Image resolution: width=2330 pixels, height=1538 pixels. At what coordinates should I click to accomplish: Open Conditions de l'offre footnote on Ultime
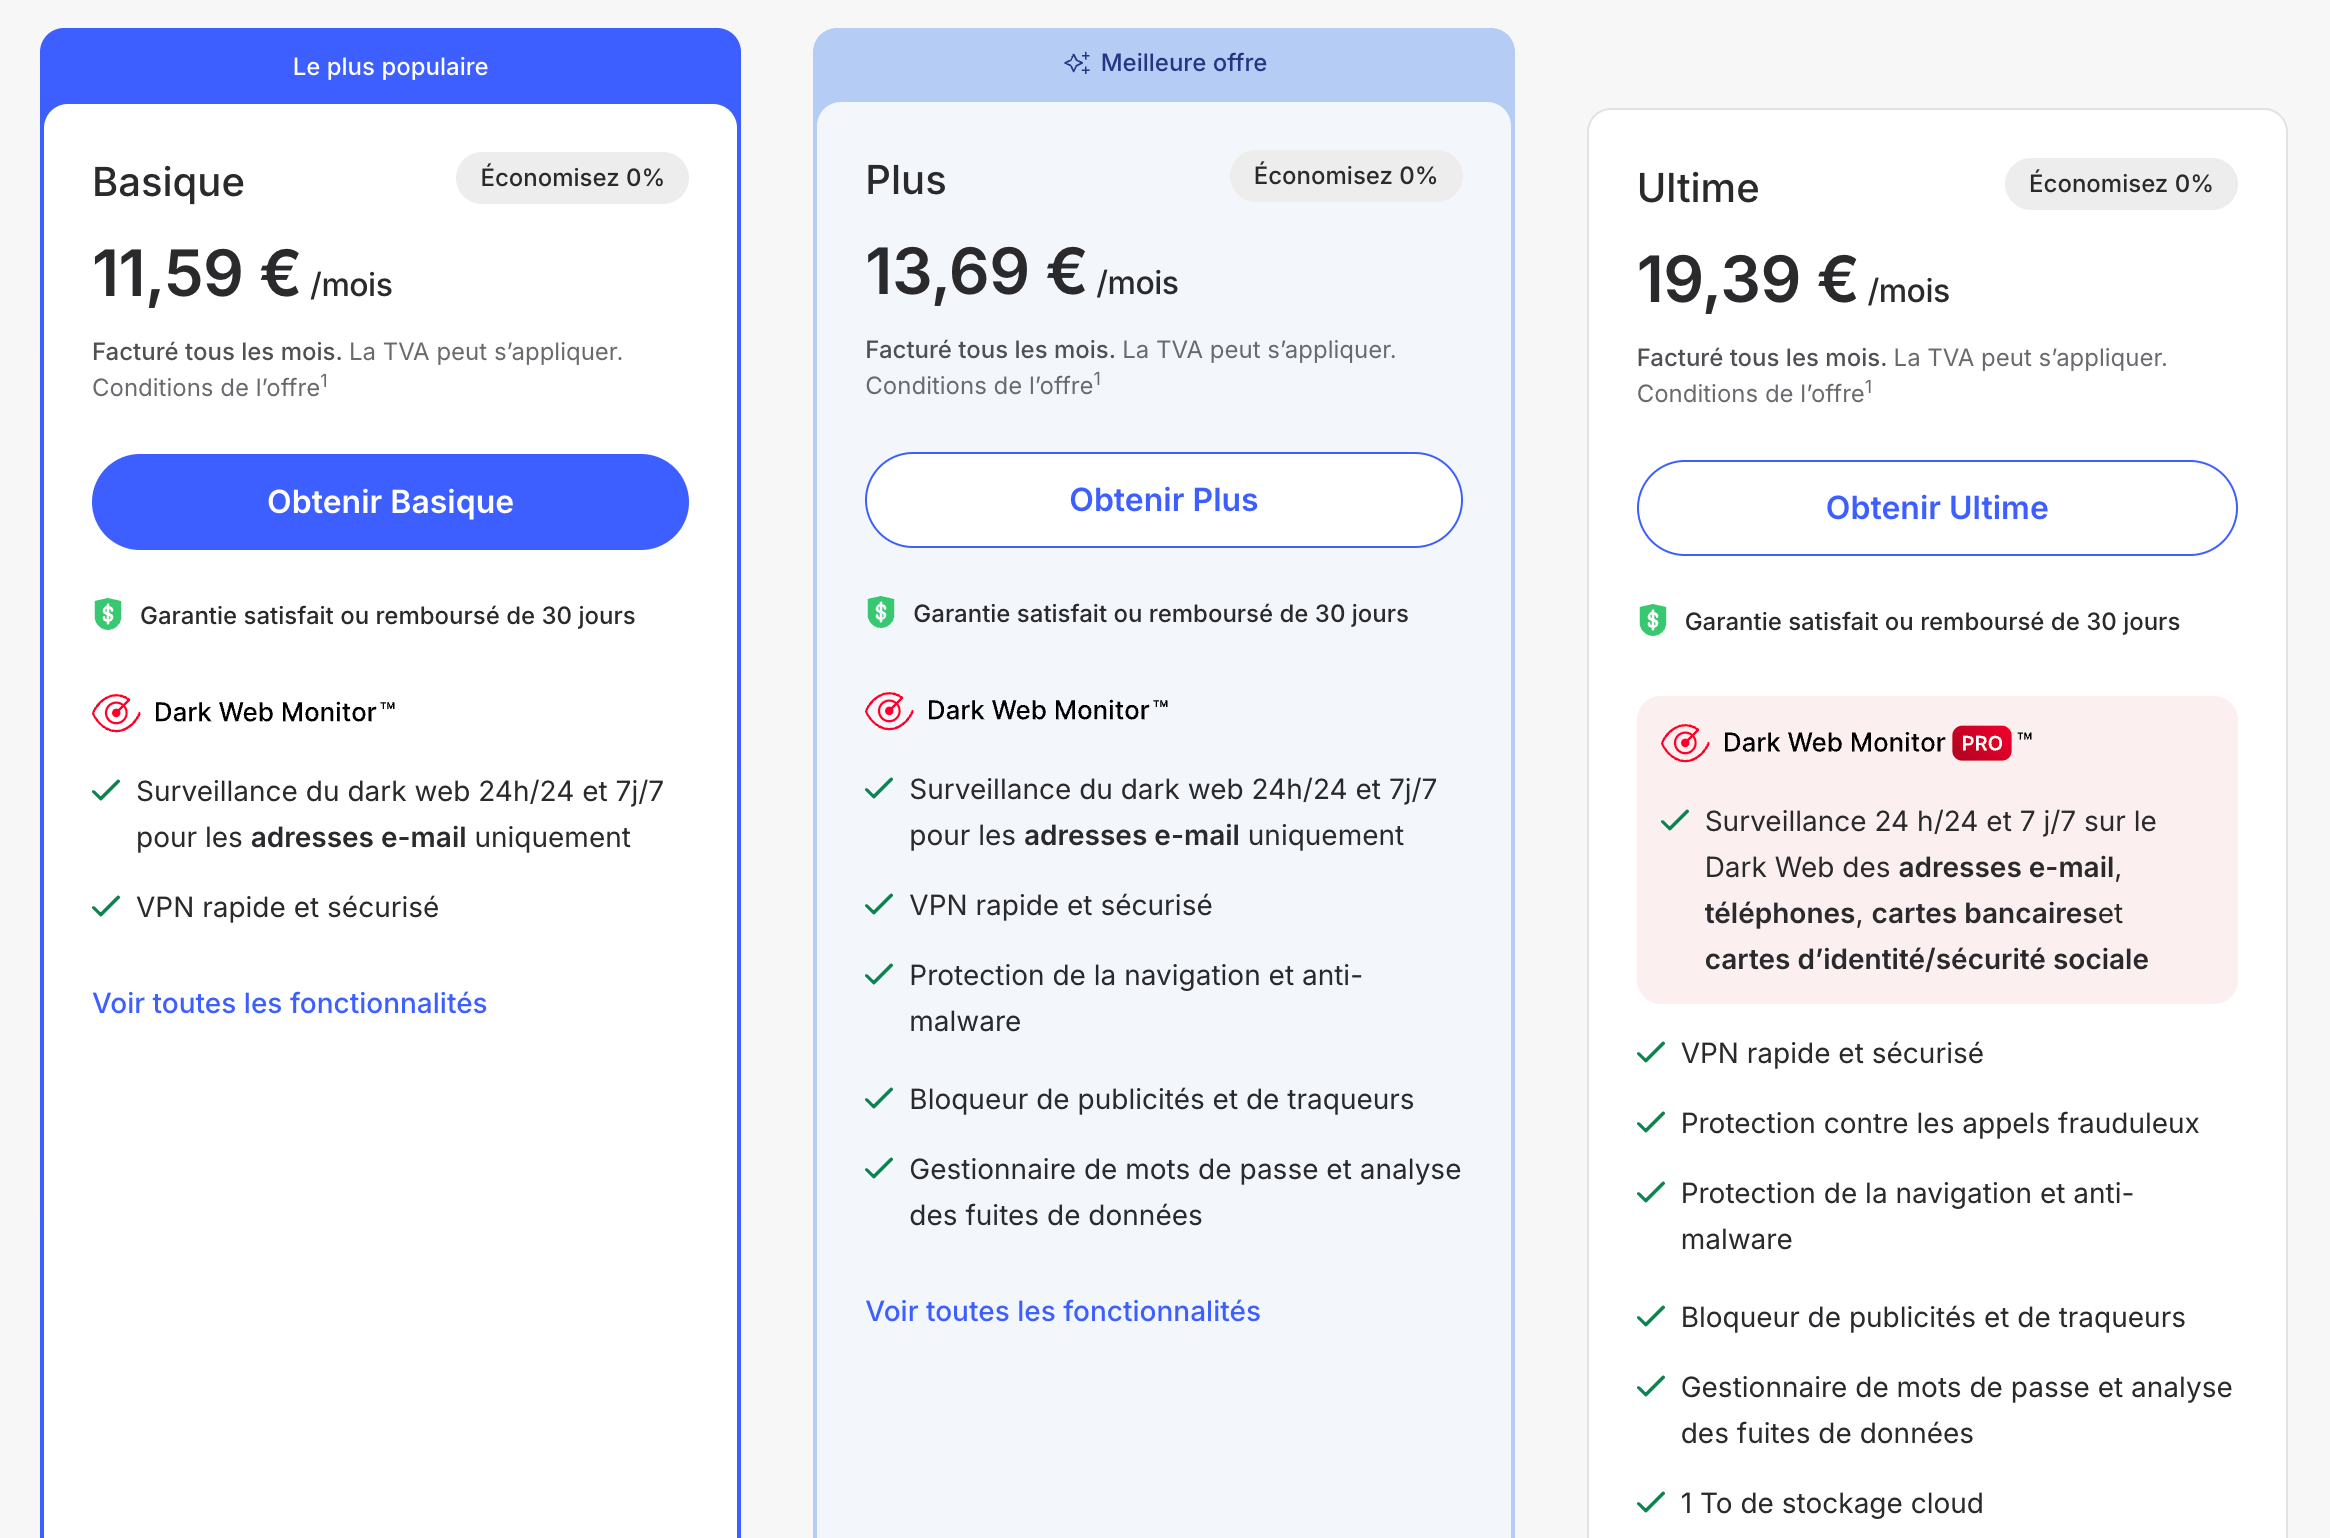click(1753, 393)
